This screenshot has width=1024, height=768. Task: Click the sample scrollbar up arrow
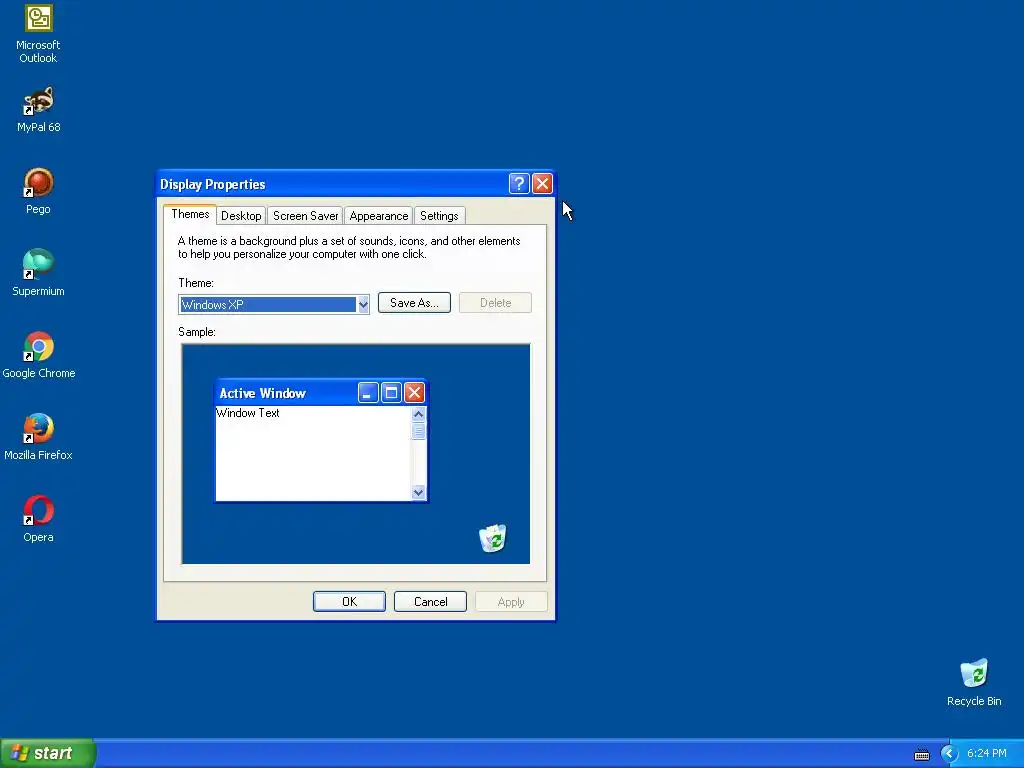click(419, 414)
